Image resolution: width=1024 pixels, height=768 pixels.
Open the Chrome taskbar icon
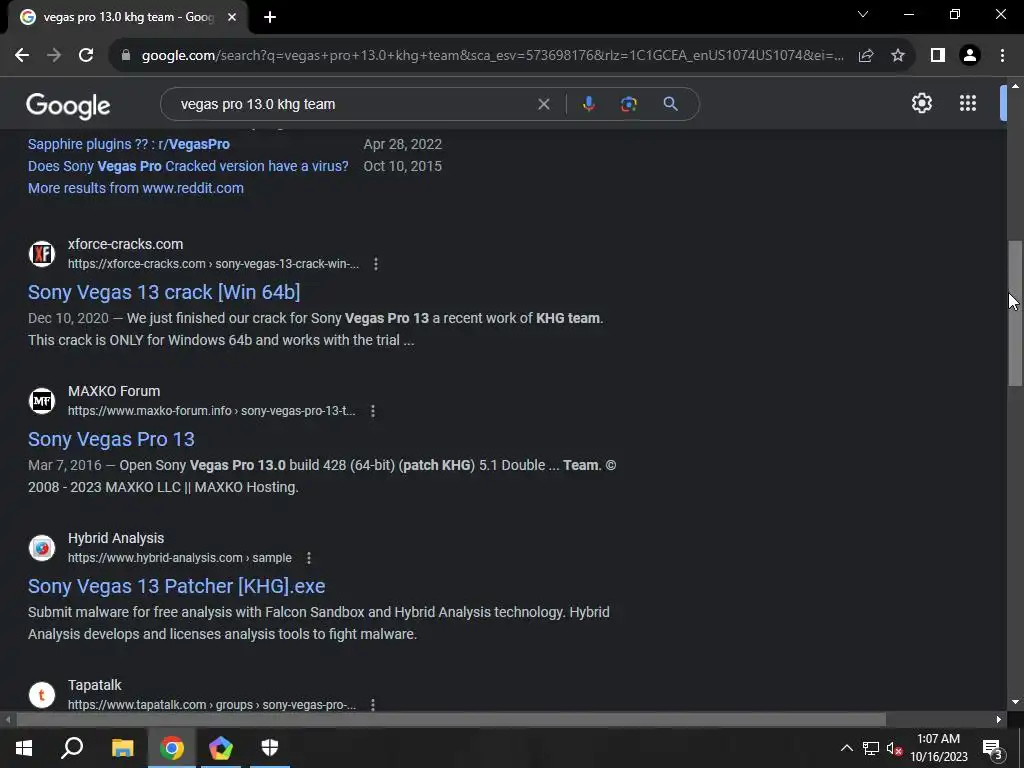(x=172, y=748)
